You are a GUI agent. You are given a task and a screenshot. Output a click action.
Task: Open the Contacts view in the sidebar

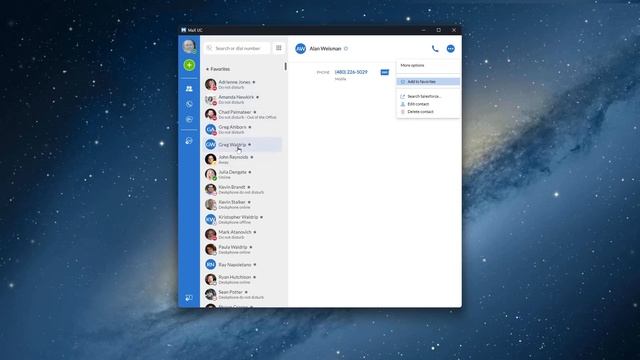click(189, 89)
